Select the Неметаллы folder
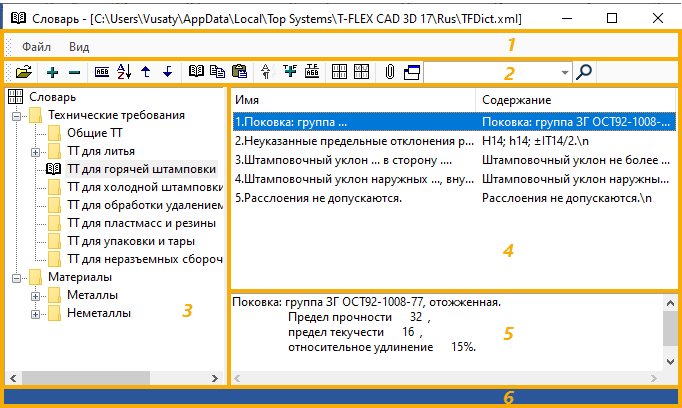The height and width of the screenshot is (408, 682). pos(99,313)
